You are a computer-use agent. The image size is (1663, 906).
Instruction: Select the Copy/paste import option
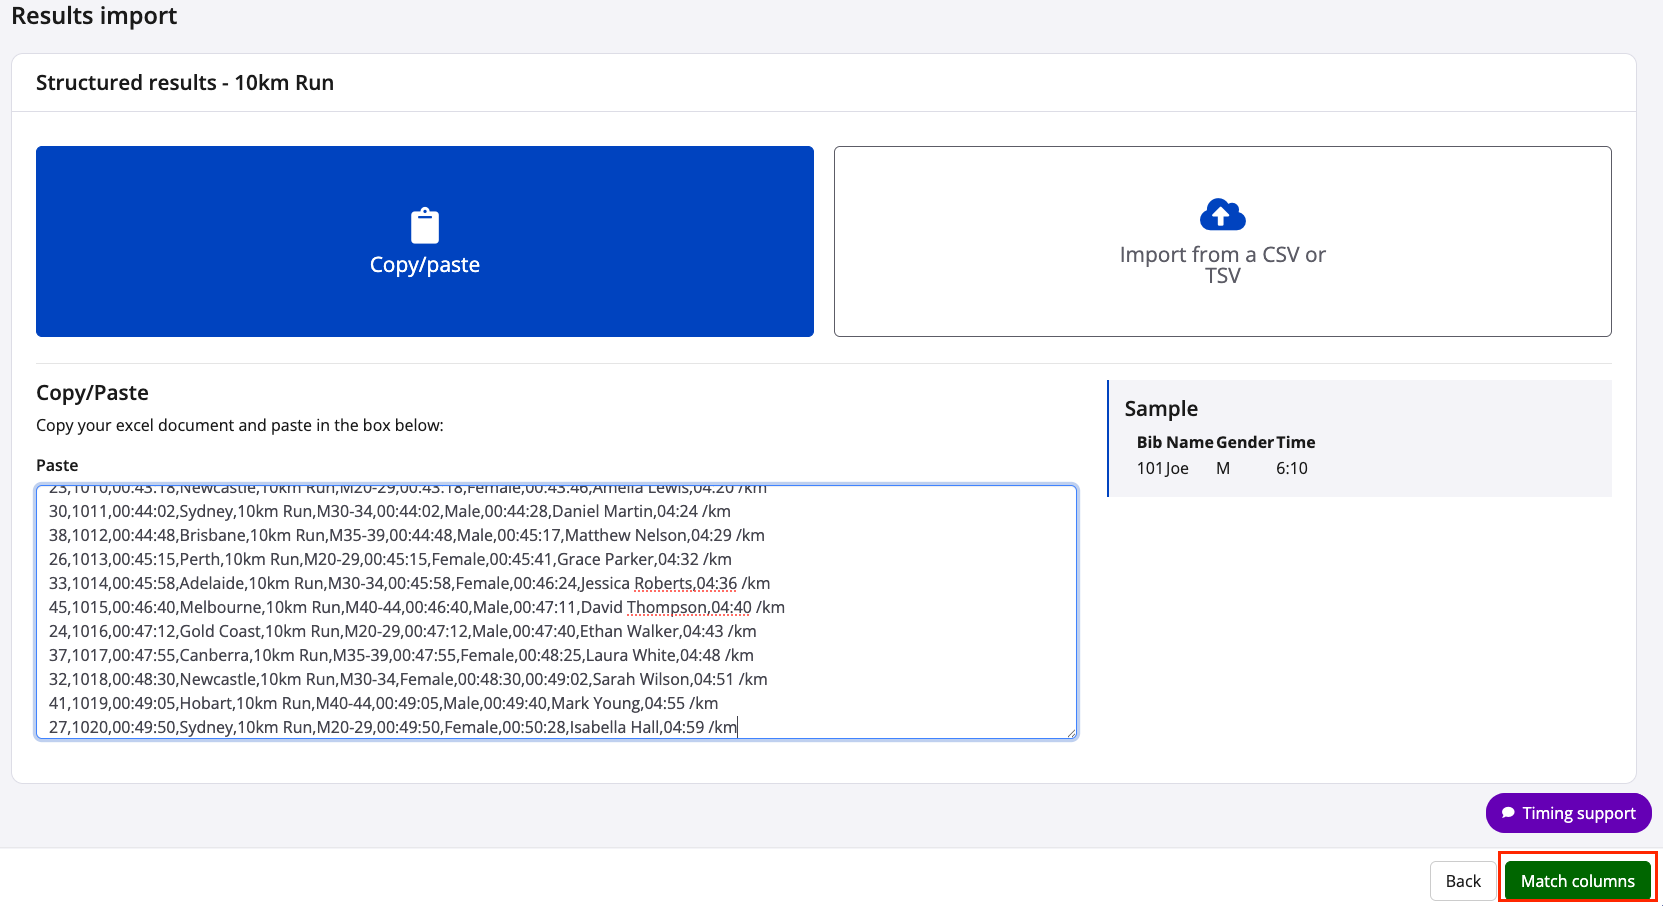[x=425, y=242]
